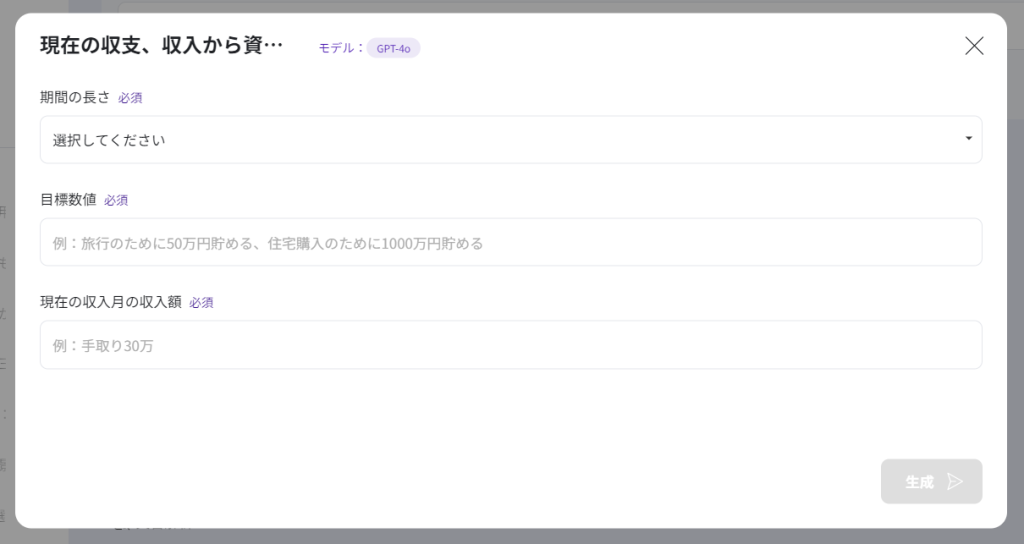The height and width of the screenshot is (544, 1024).
Task: Click the dialog title 現在の収支、収入から資…
Action: (161, 46)
